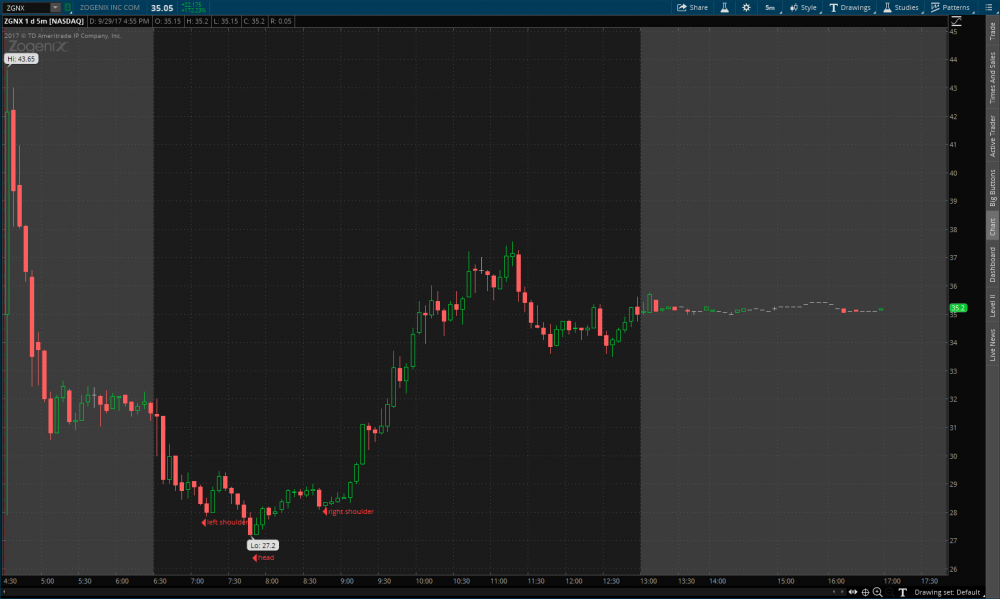Screen dimensions: 1000x599
Task: Open the Studies menu
Action: (x=900, y=7)
